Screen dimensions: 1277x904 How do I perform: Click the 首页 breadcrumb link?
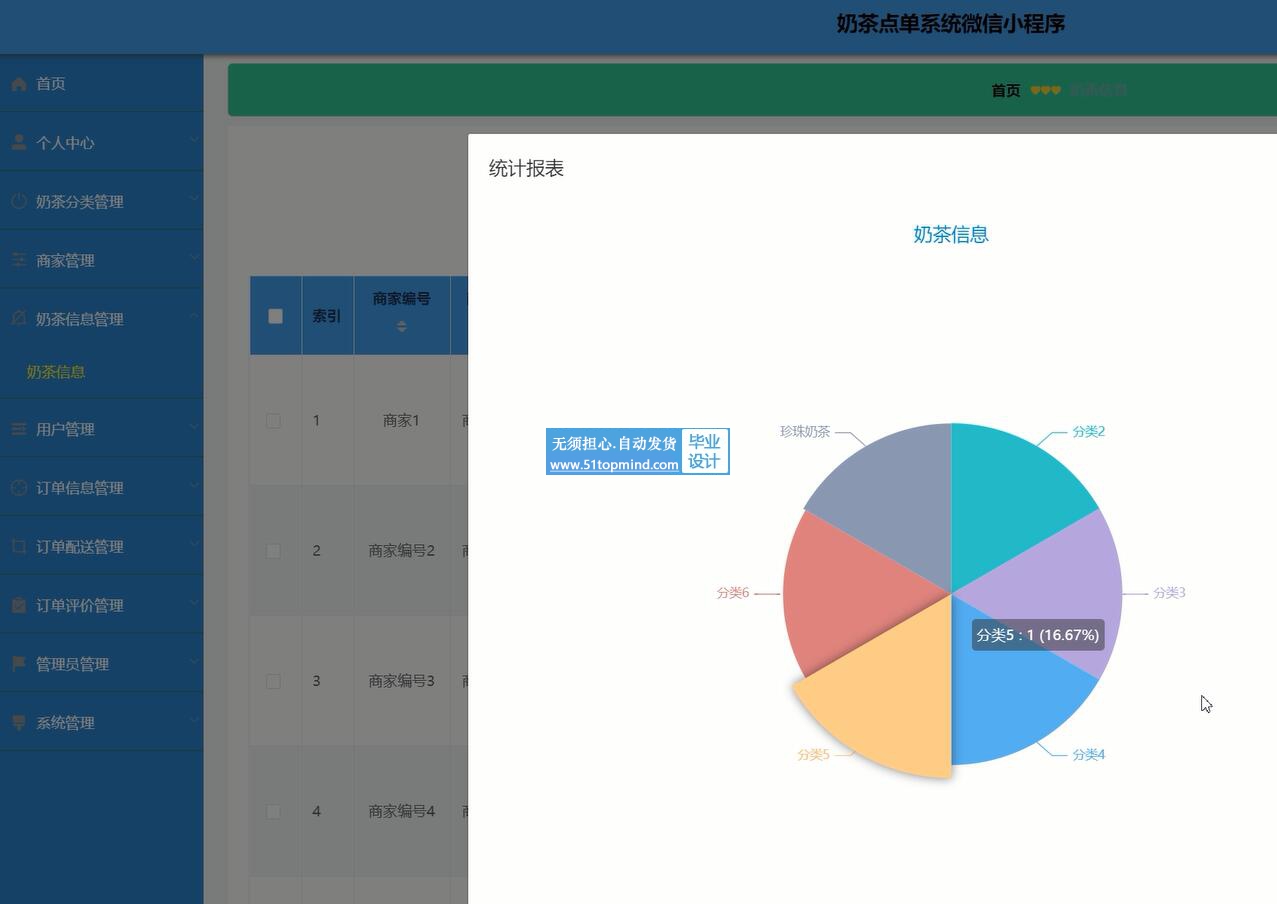pos(1005,90)
